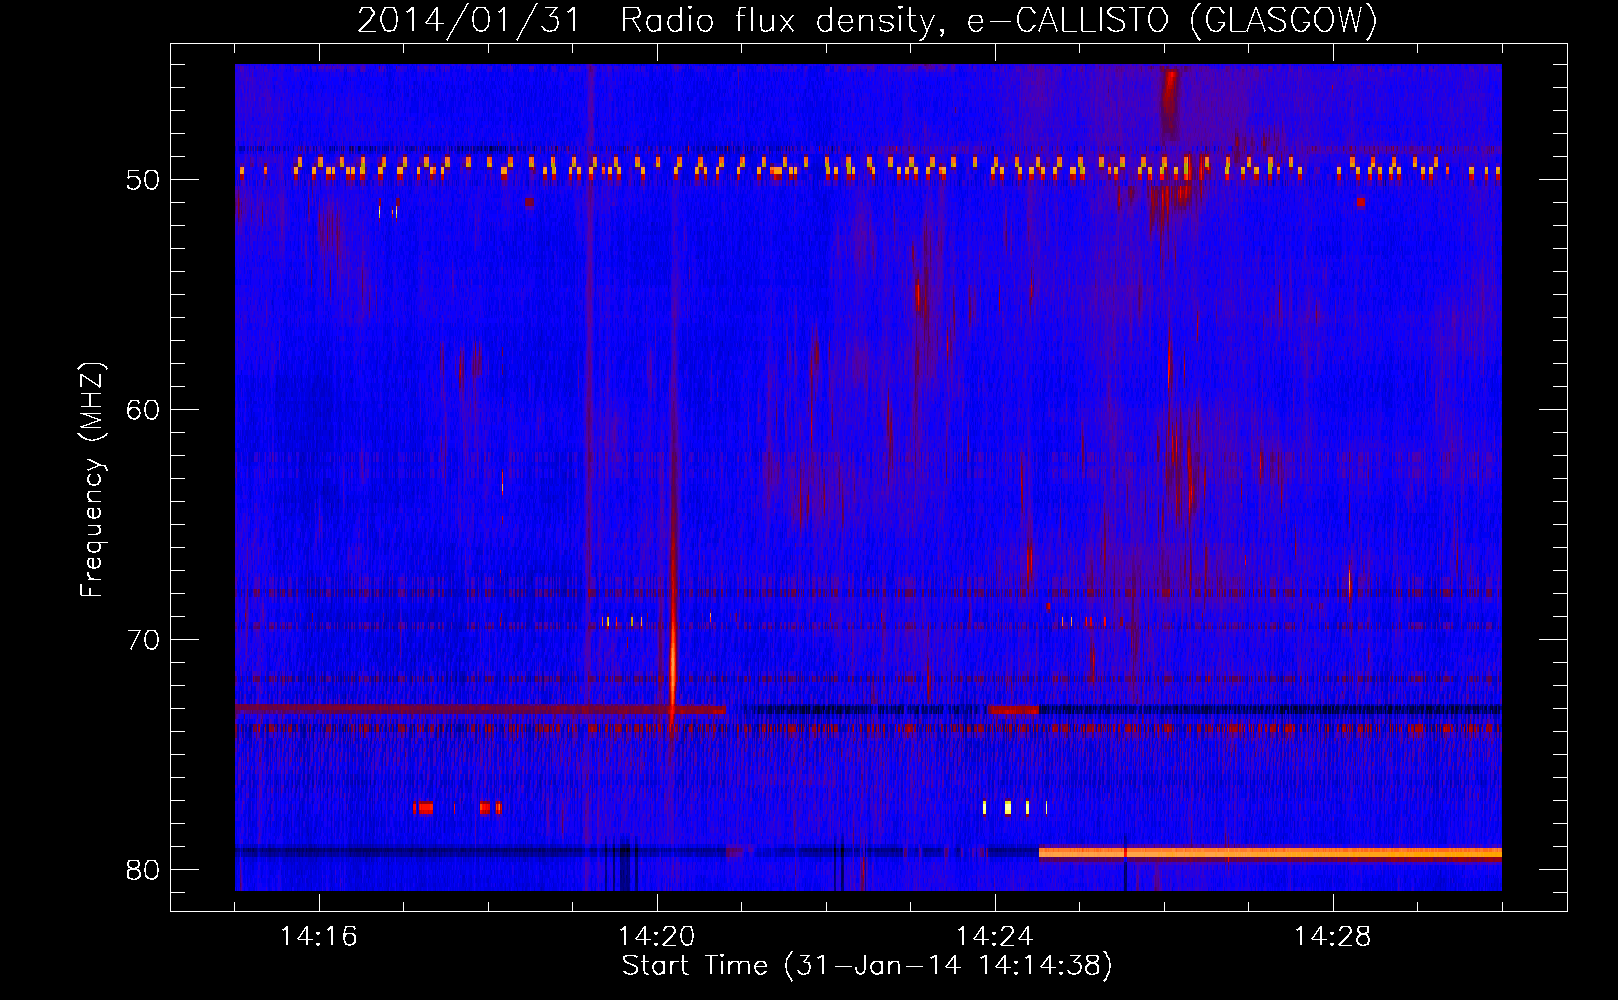
Task: Click the 14:16 time tick label
Action: tap(319, 937)
